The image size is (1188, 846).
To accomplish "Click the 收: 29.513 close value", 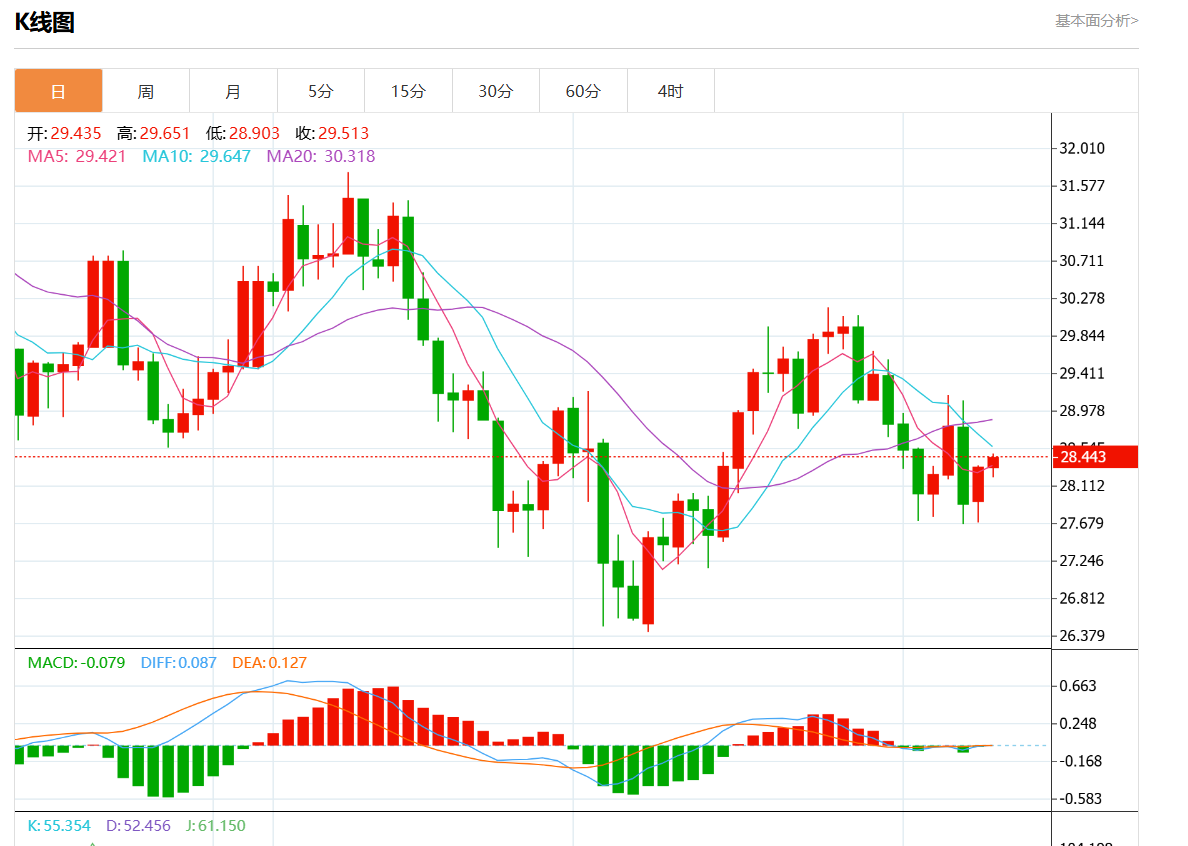I will point(332,133).
